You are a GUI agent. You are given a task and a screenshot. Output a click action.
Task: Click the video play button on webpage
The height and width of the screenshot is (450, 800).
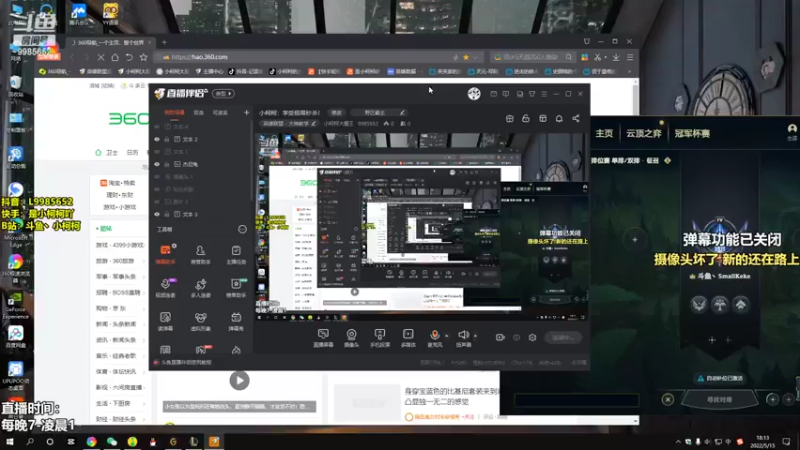[x=239, y=380]
